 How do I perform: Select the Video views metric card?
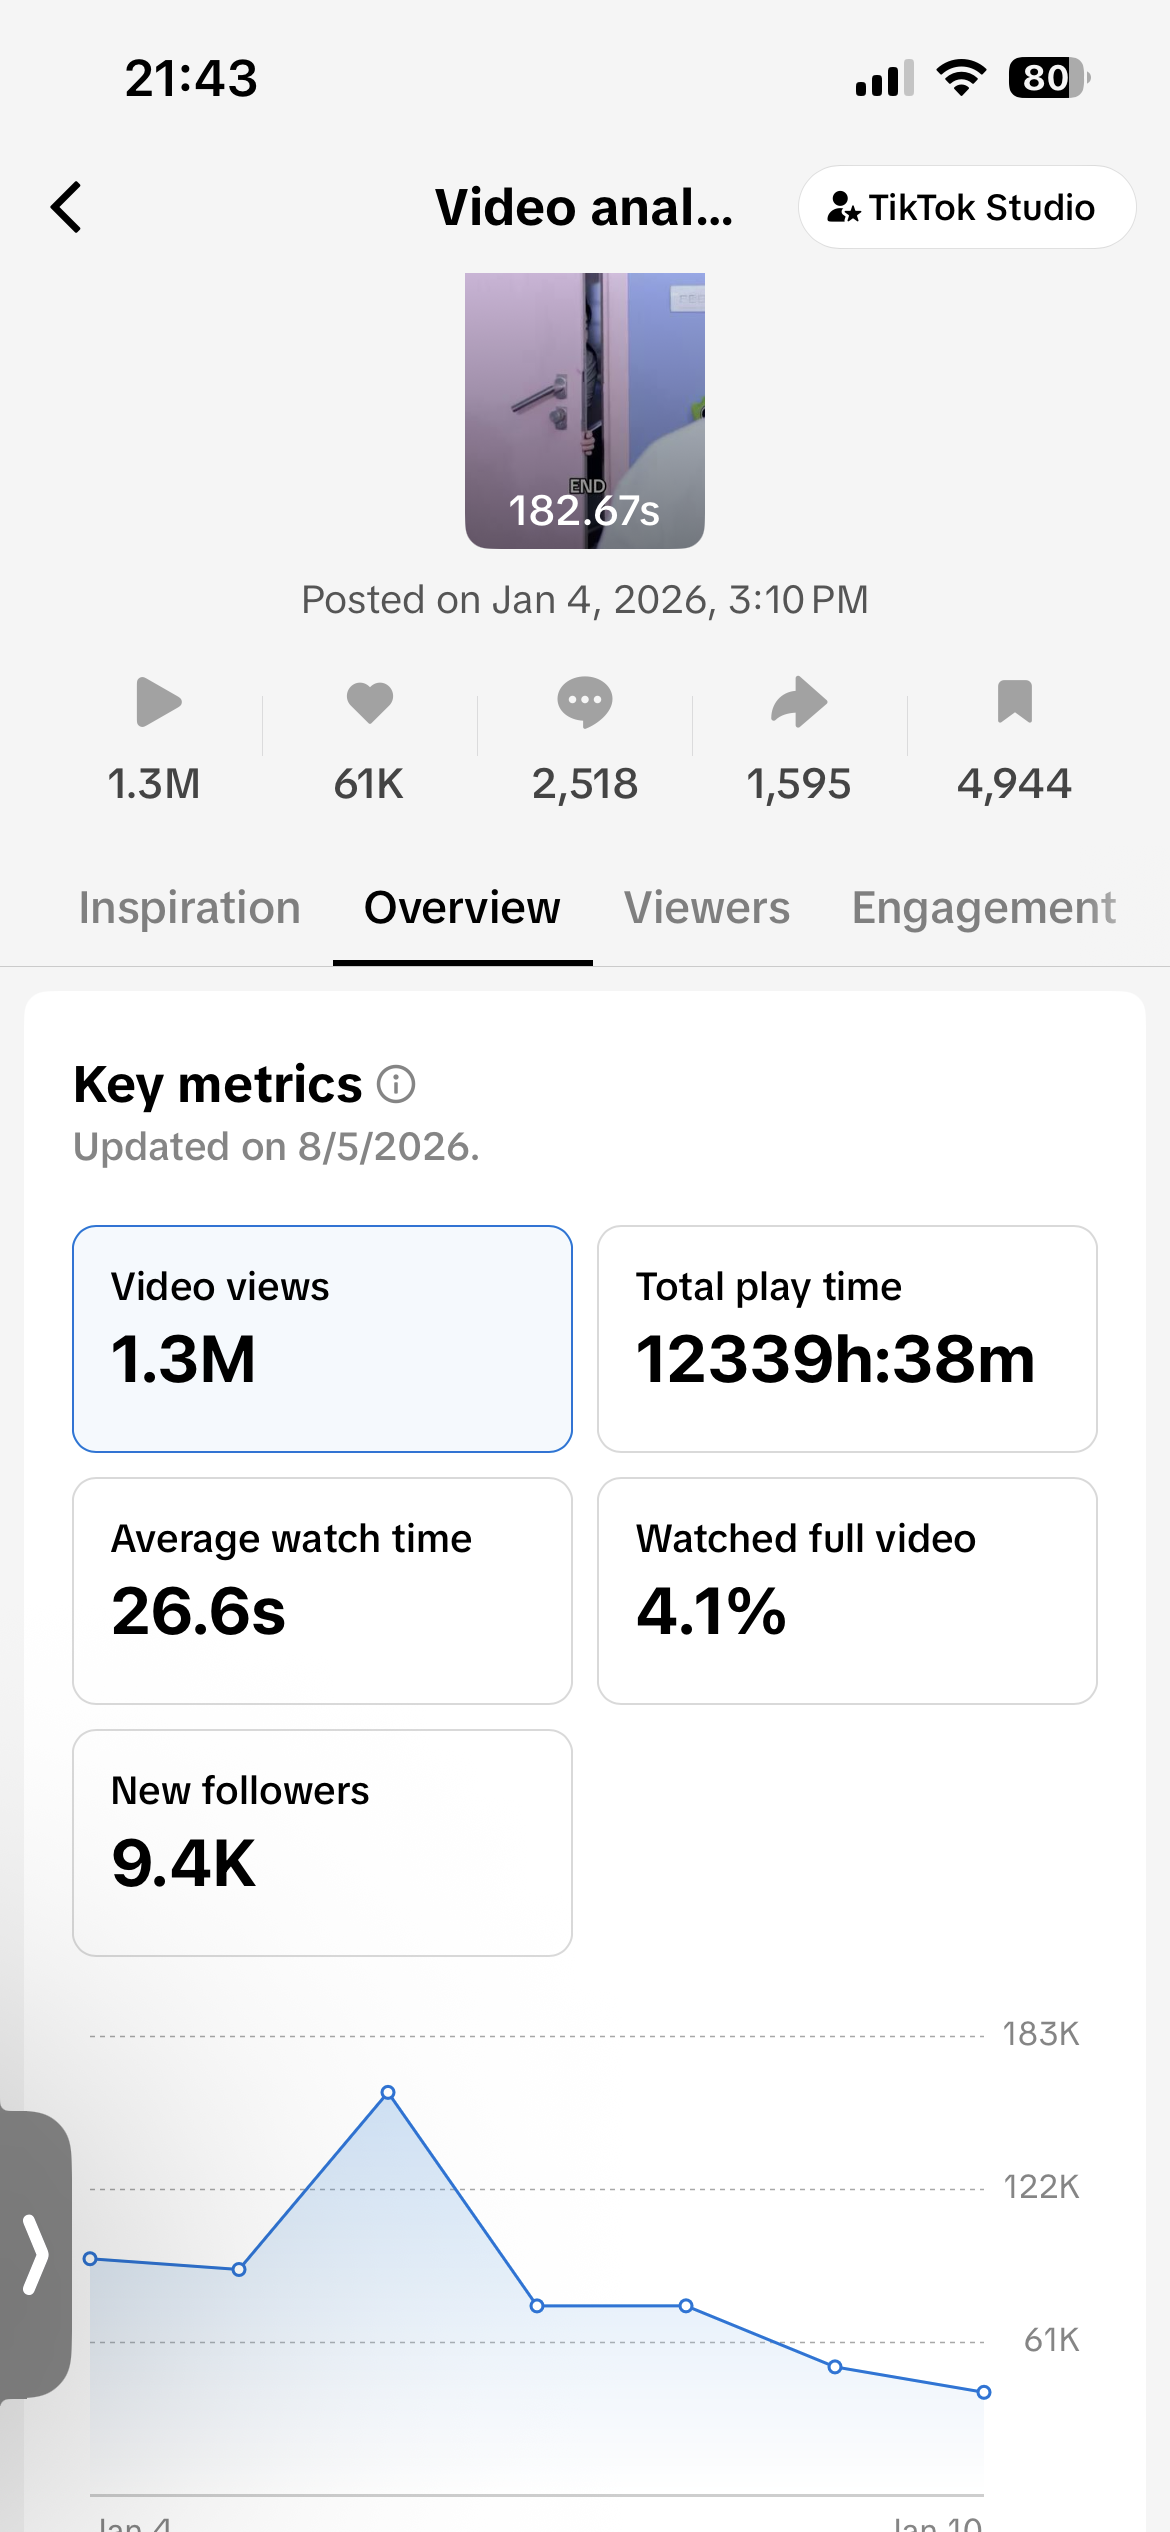pos(322,1339)
